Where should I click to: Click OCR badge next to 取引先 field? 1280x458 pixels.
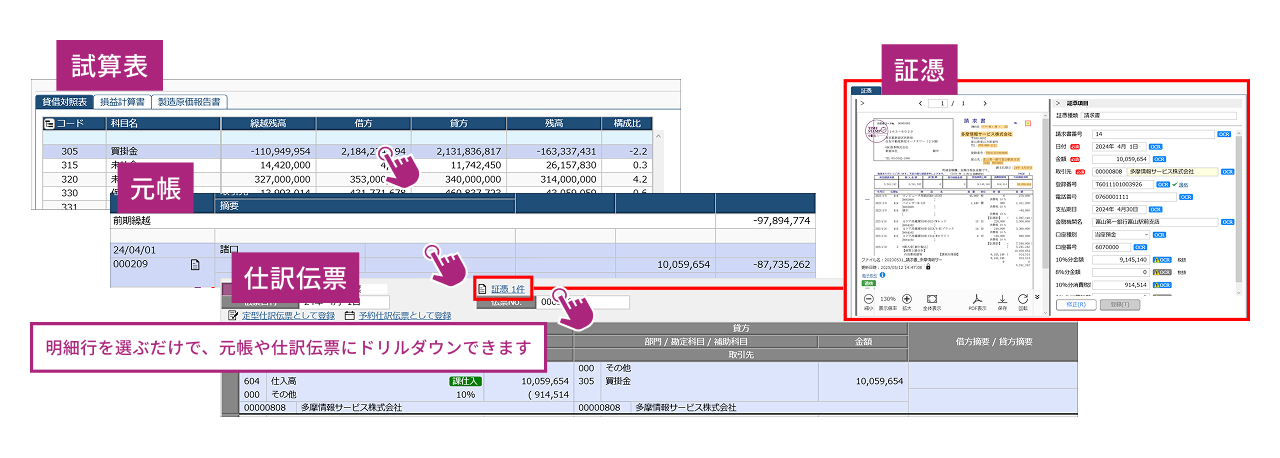[x=1227, y=171]
